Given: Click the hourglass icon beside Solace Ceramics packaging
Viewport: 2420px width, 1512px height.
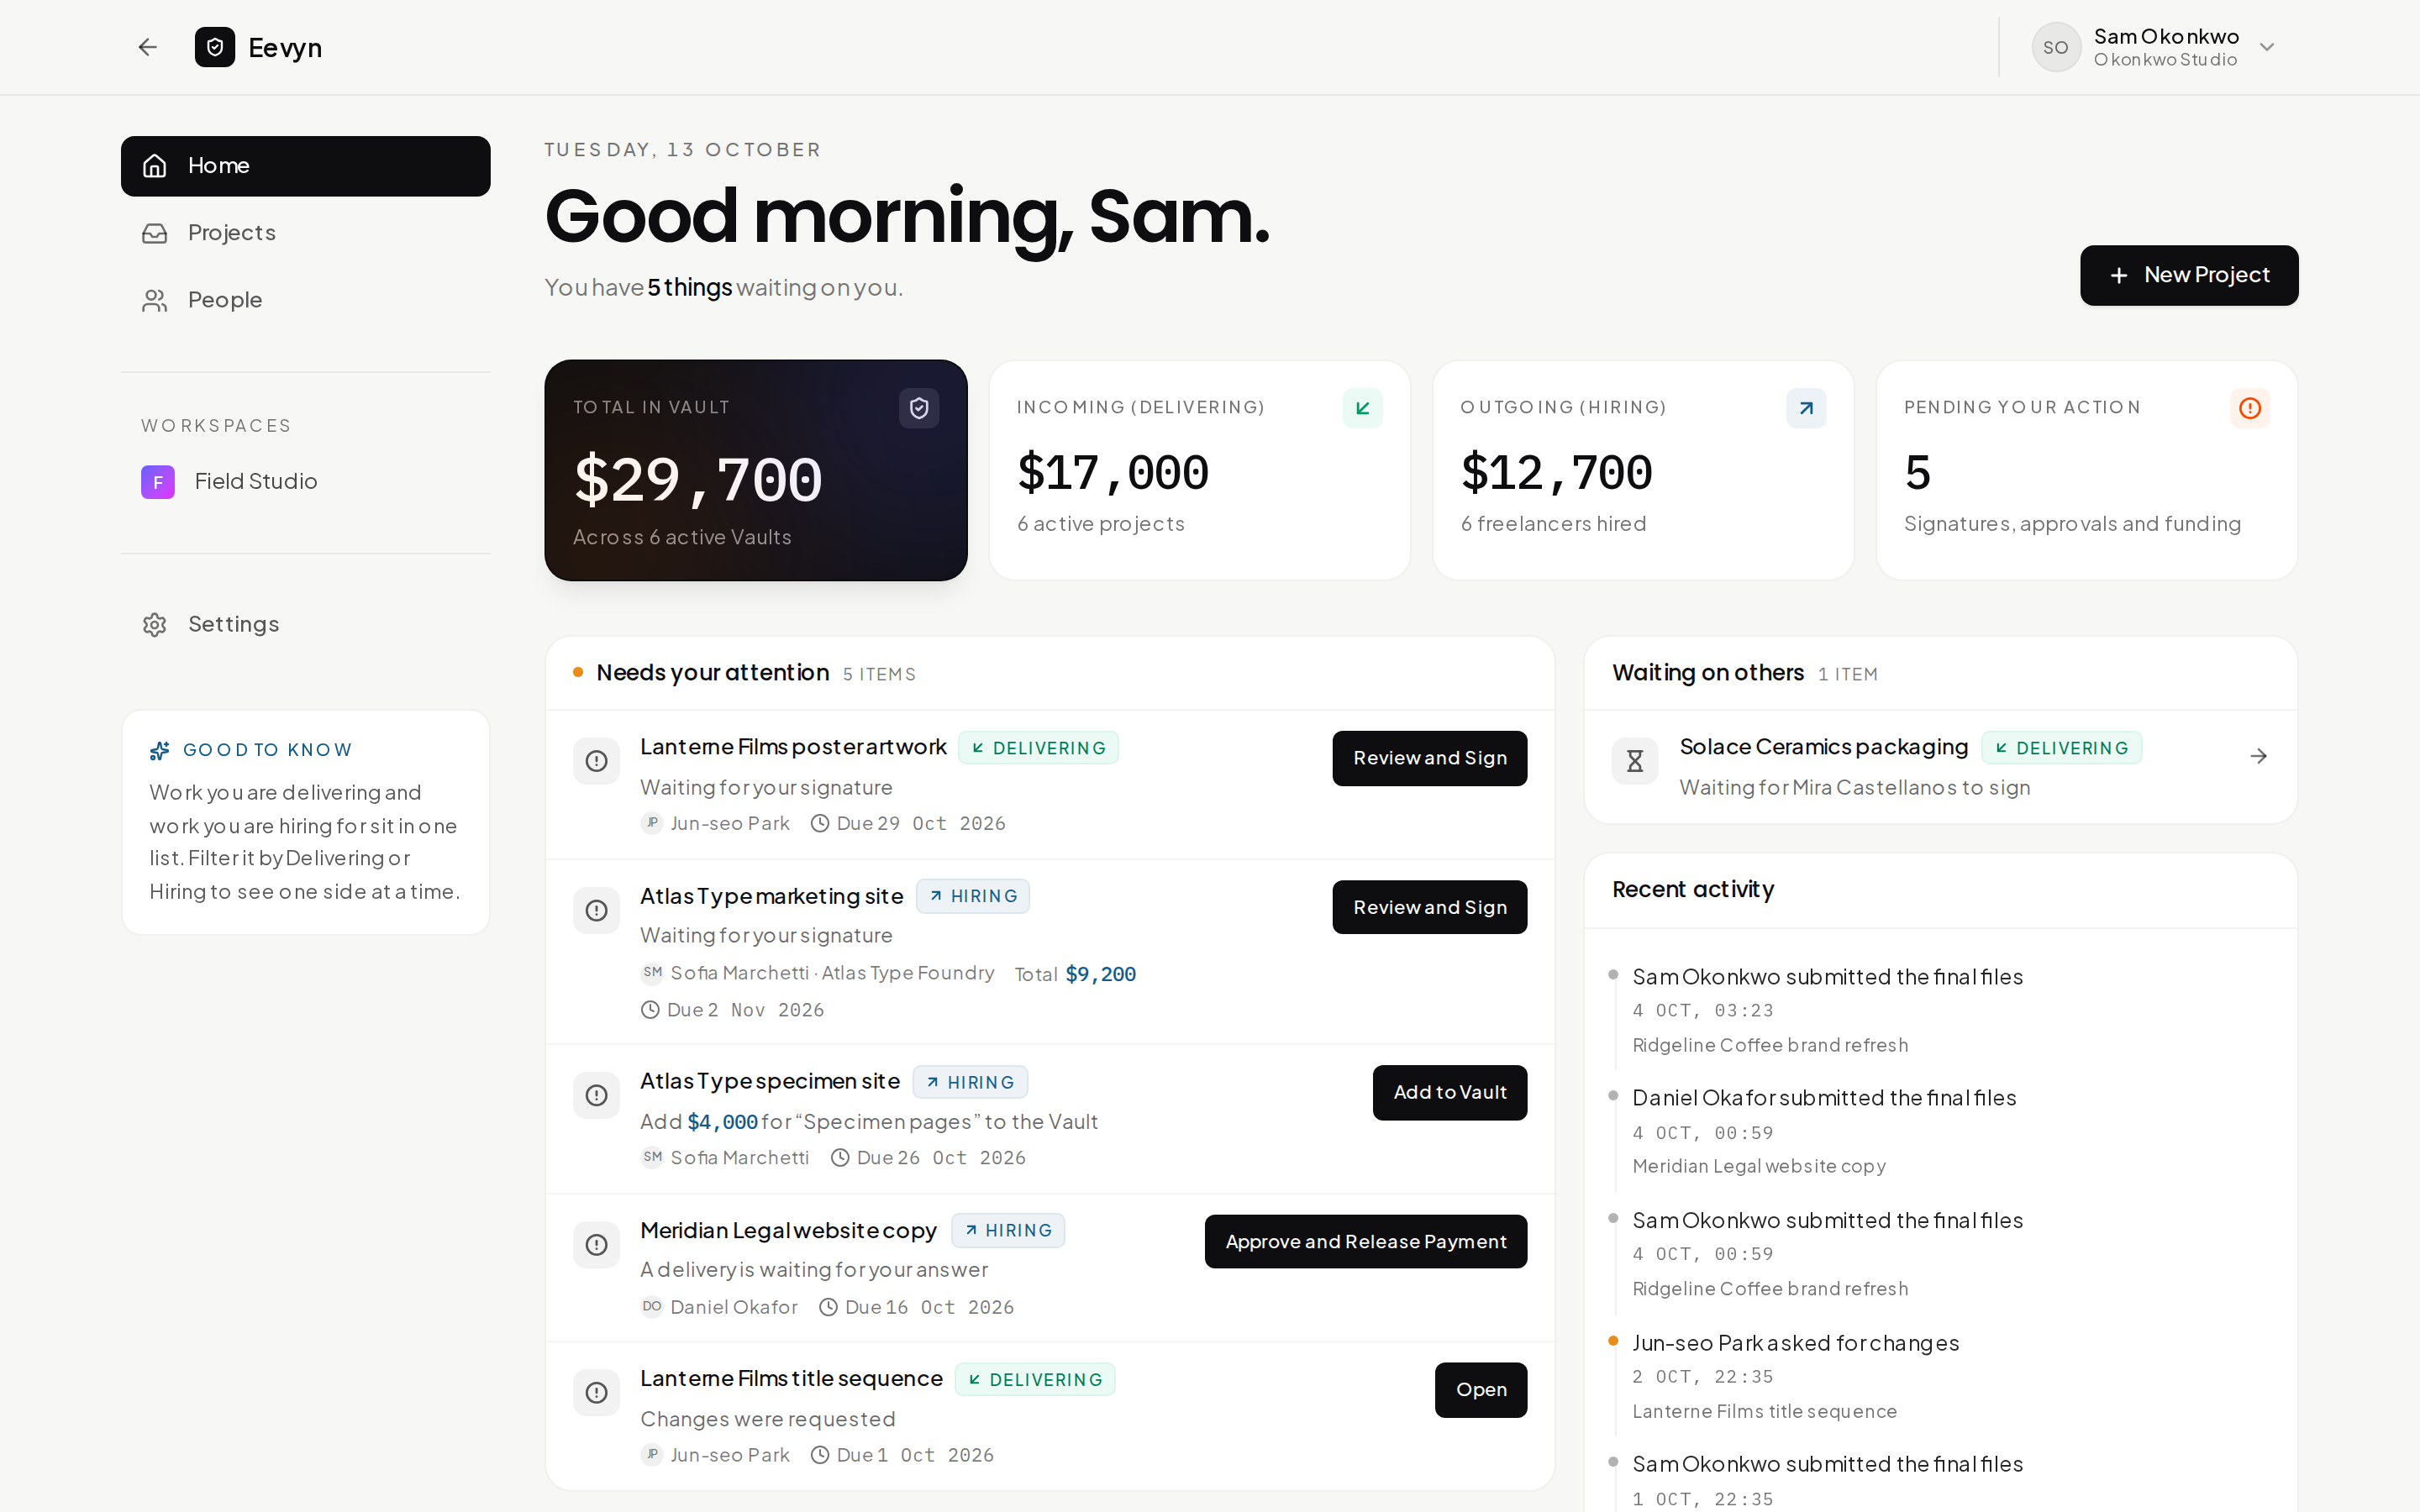Looking at the screenshot, I should [1635, 761].
